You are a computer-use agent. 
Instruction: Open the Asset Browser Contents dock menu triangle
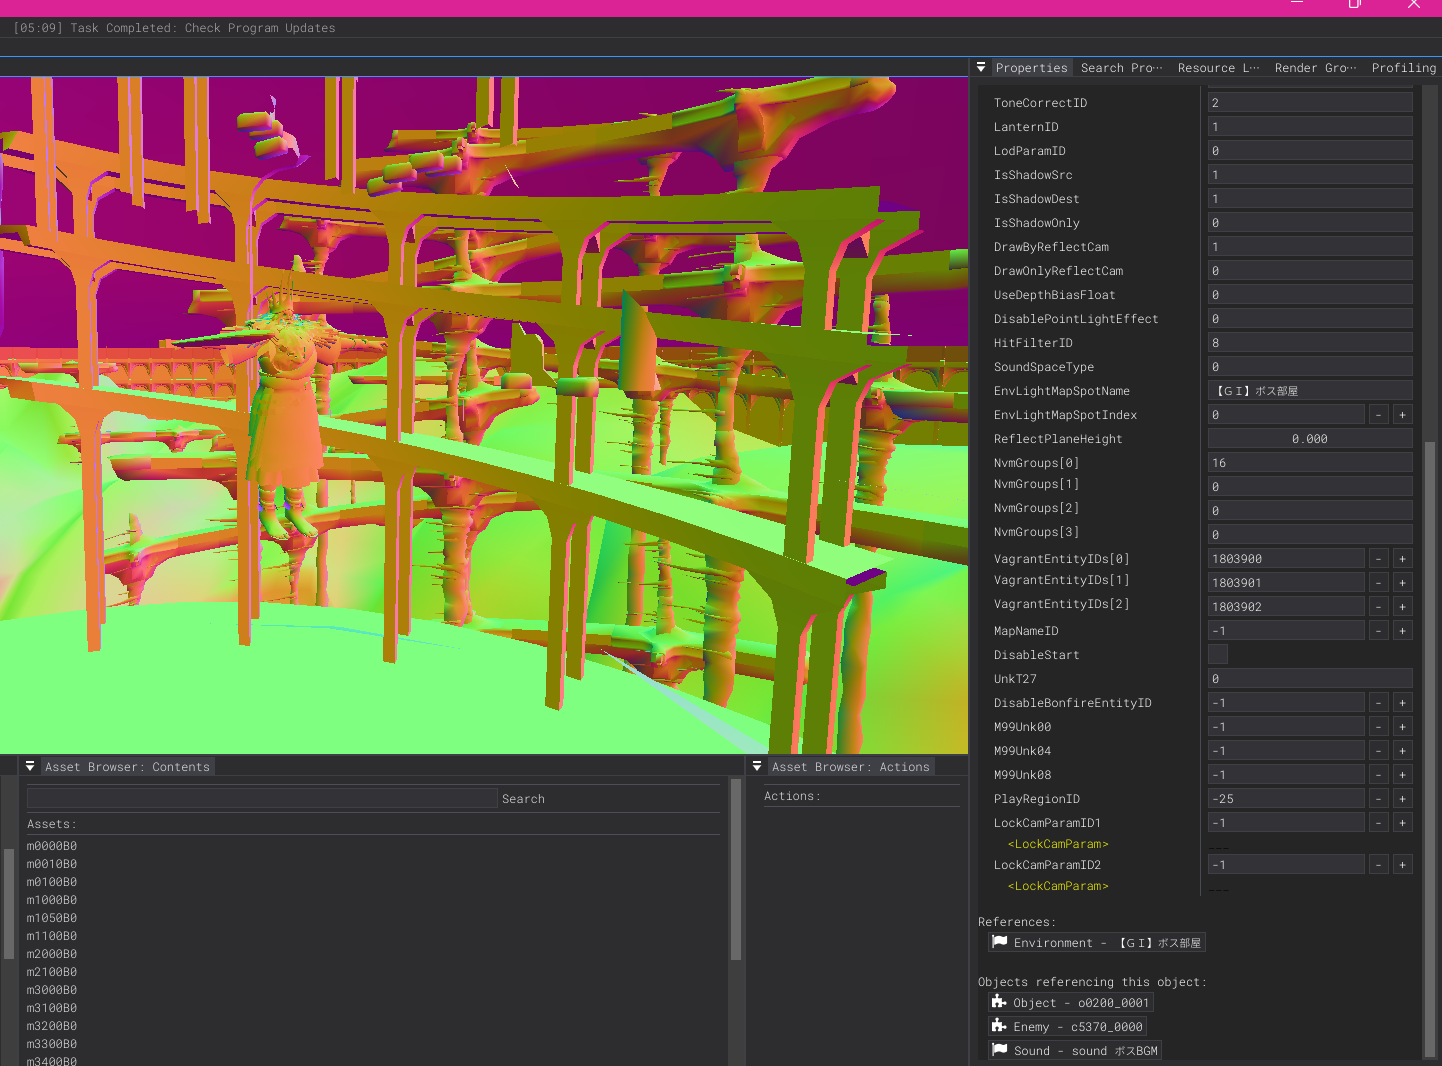tap(30, 766)
